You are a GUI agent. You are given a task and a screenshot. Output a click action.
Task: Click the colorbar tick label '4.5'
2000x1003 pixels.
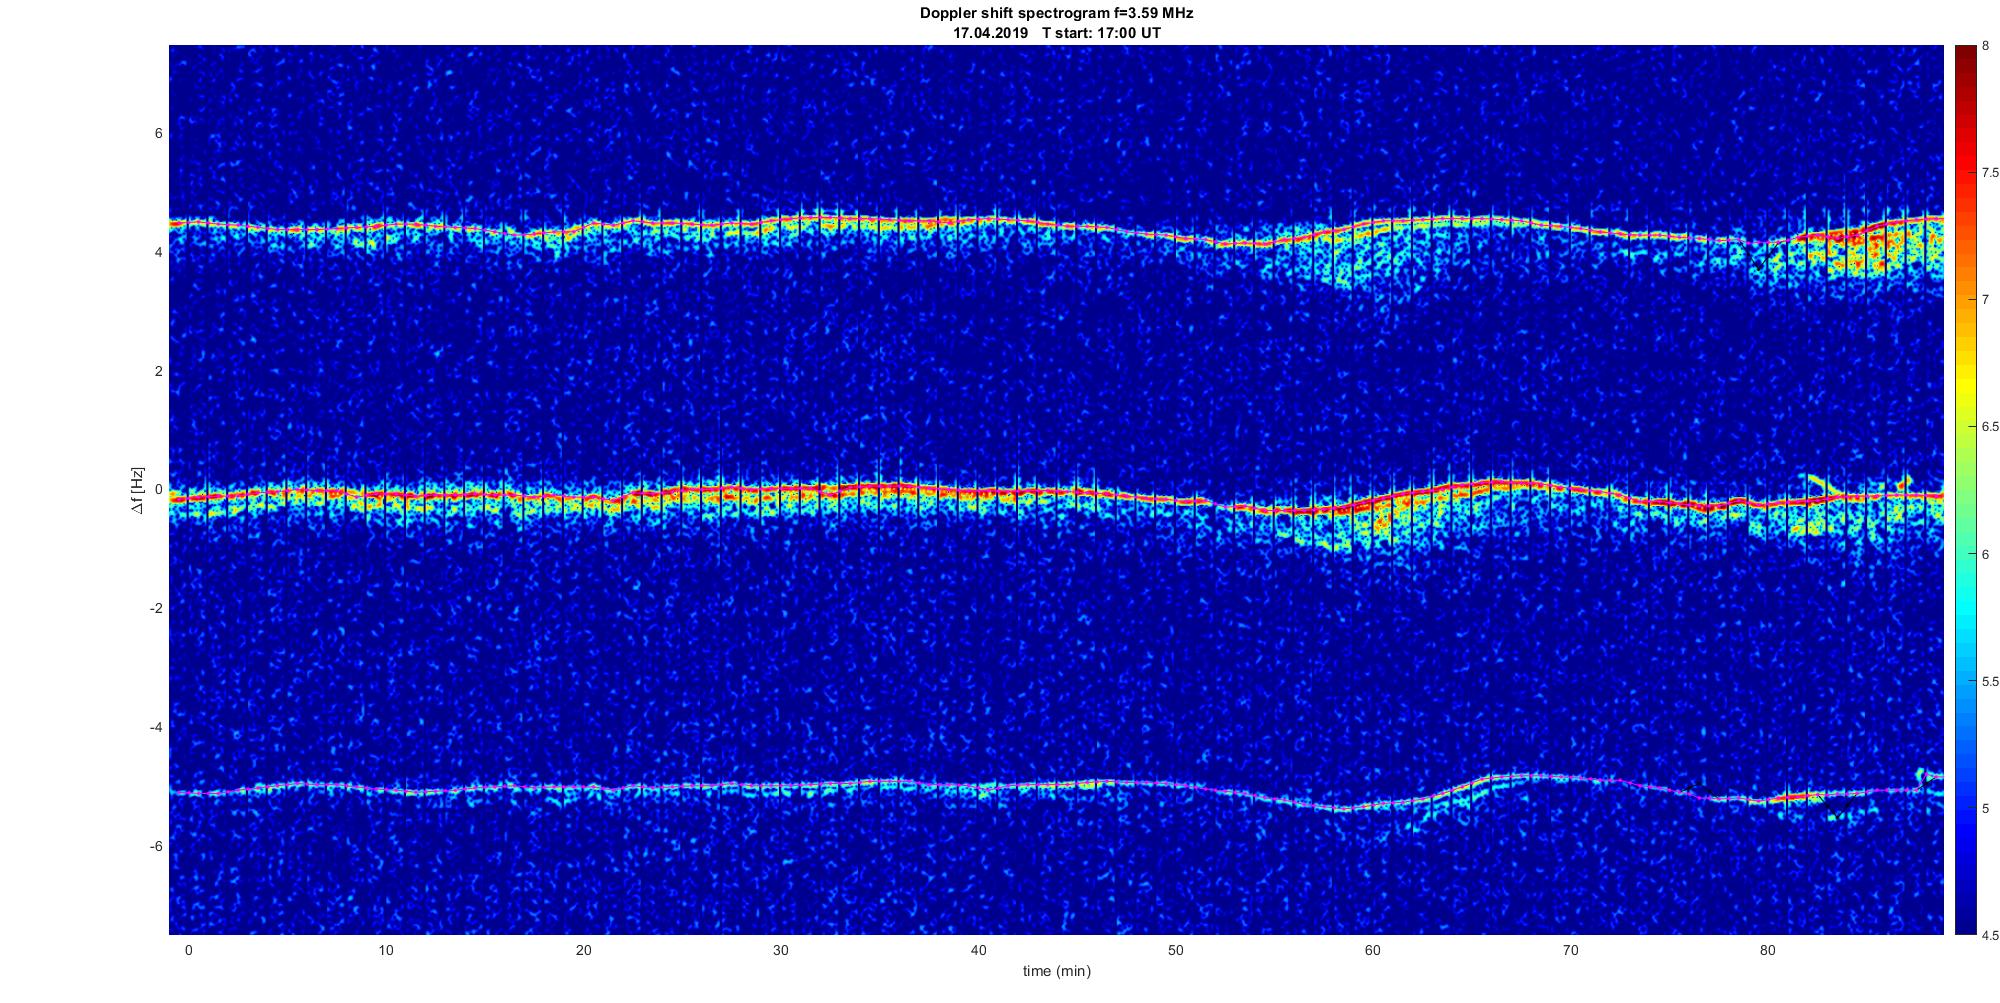point(1990,935)
